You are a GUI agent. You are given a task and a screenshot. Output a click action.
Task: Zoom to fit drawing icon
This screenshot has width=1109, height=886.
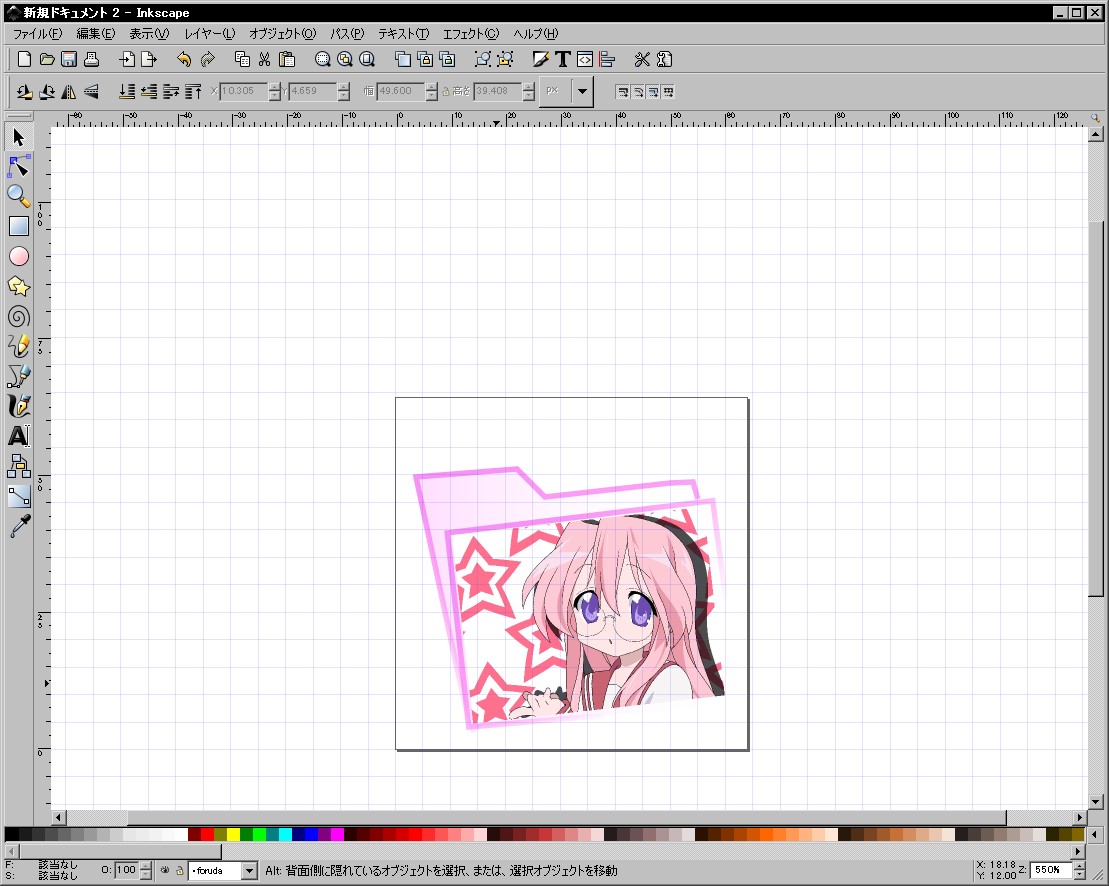pos(344,59)
